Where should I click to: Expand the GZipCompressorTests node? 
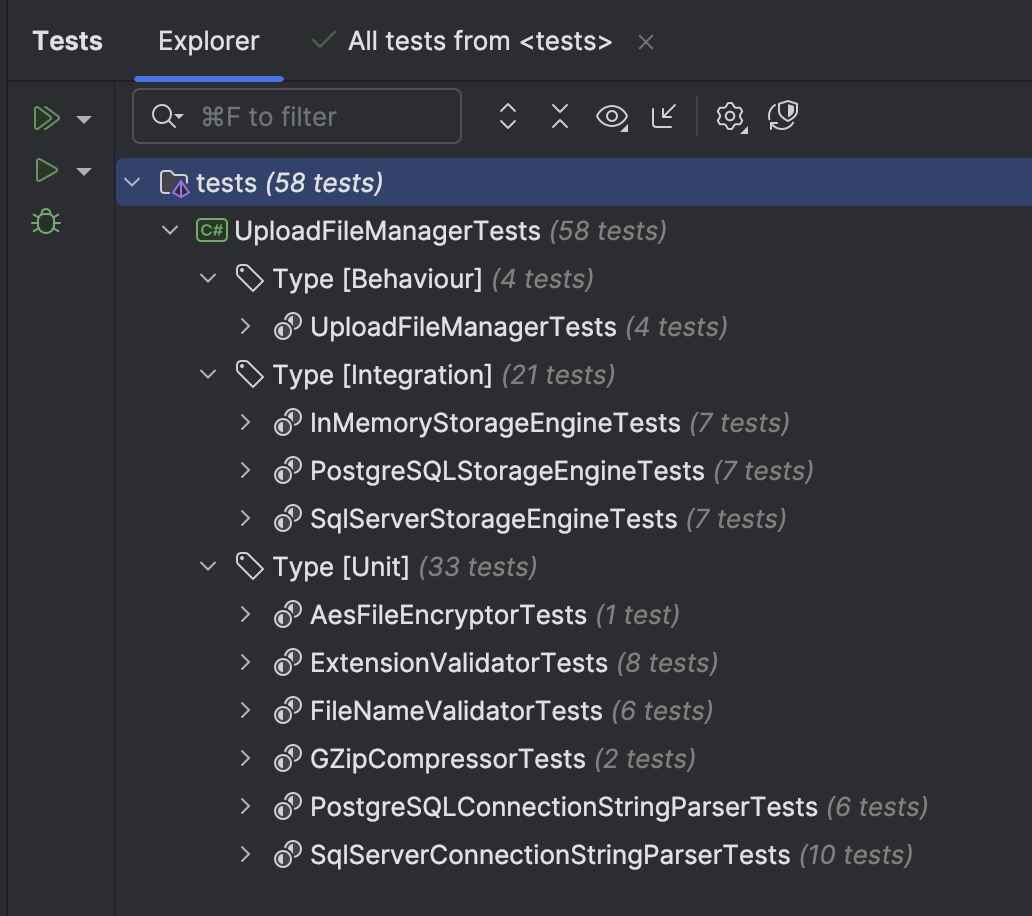click(245, 759)
